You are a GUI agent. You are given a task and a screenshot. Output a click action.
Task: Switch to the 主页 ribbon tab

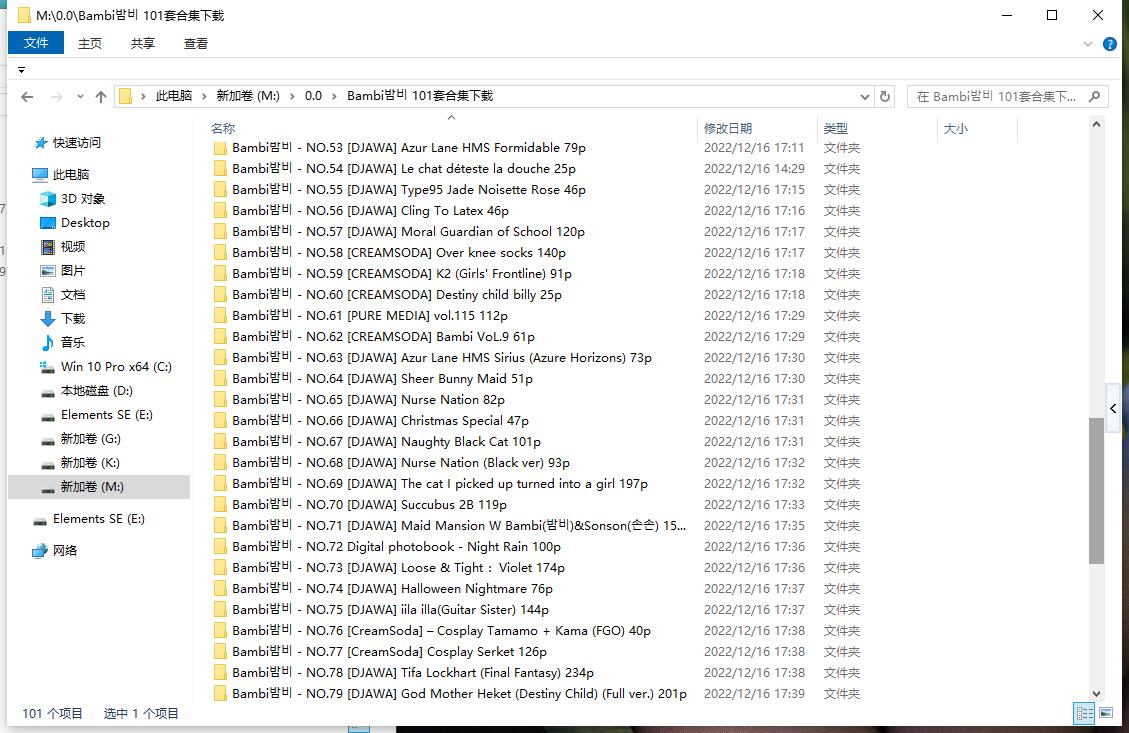click(x=90, y=43)
